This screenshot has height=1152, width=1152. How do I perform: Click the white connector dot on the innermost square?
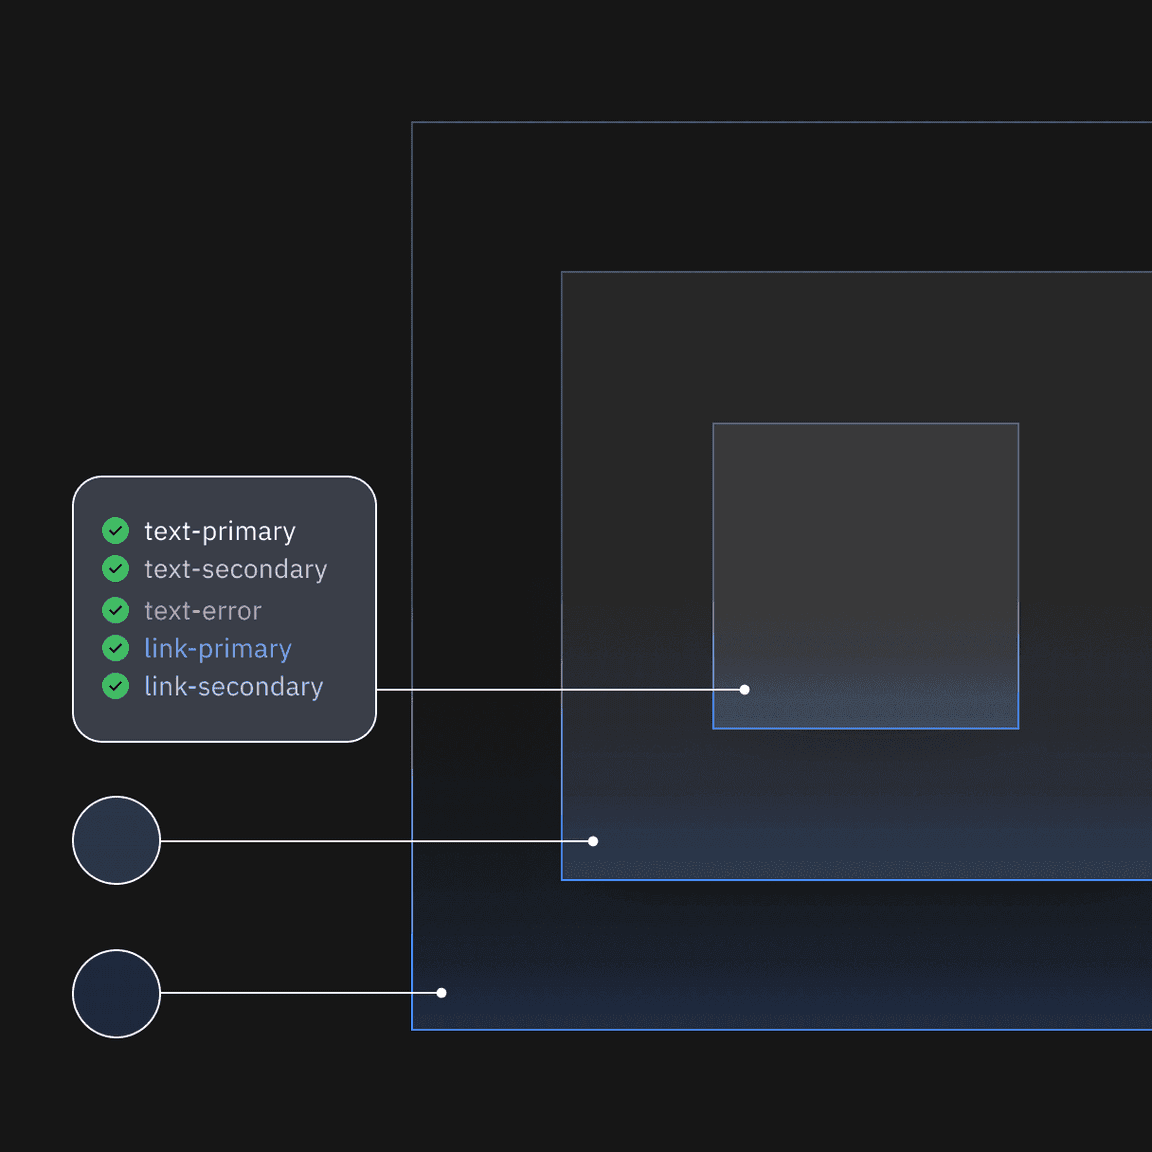tap(745, 689)
